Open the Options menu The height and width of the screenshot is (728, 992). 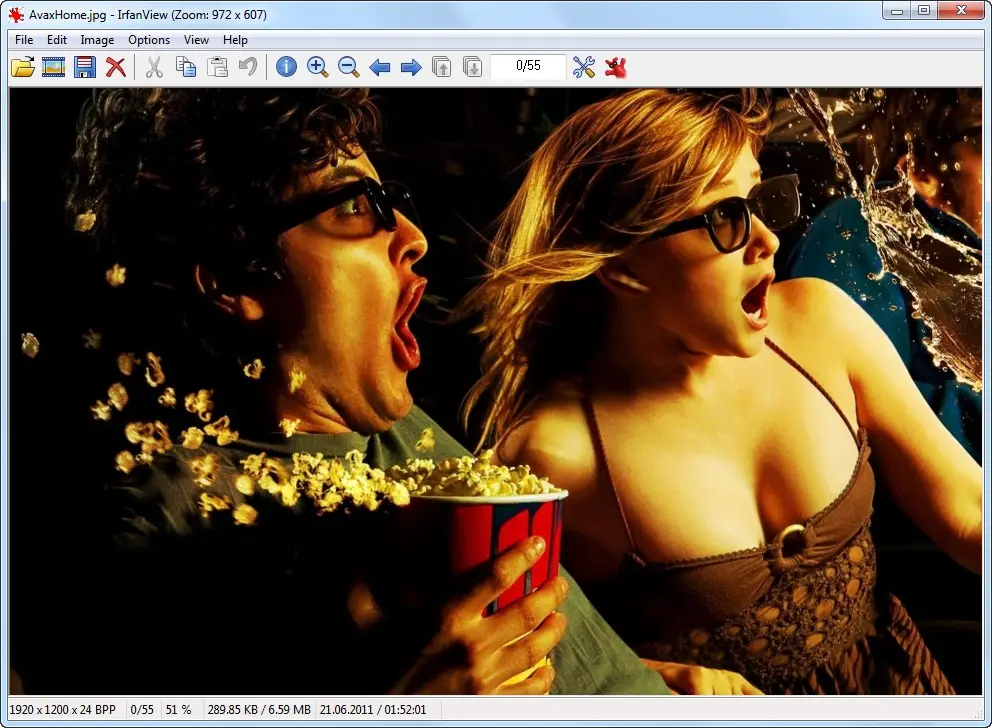point(149,40)
